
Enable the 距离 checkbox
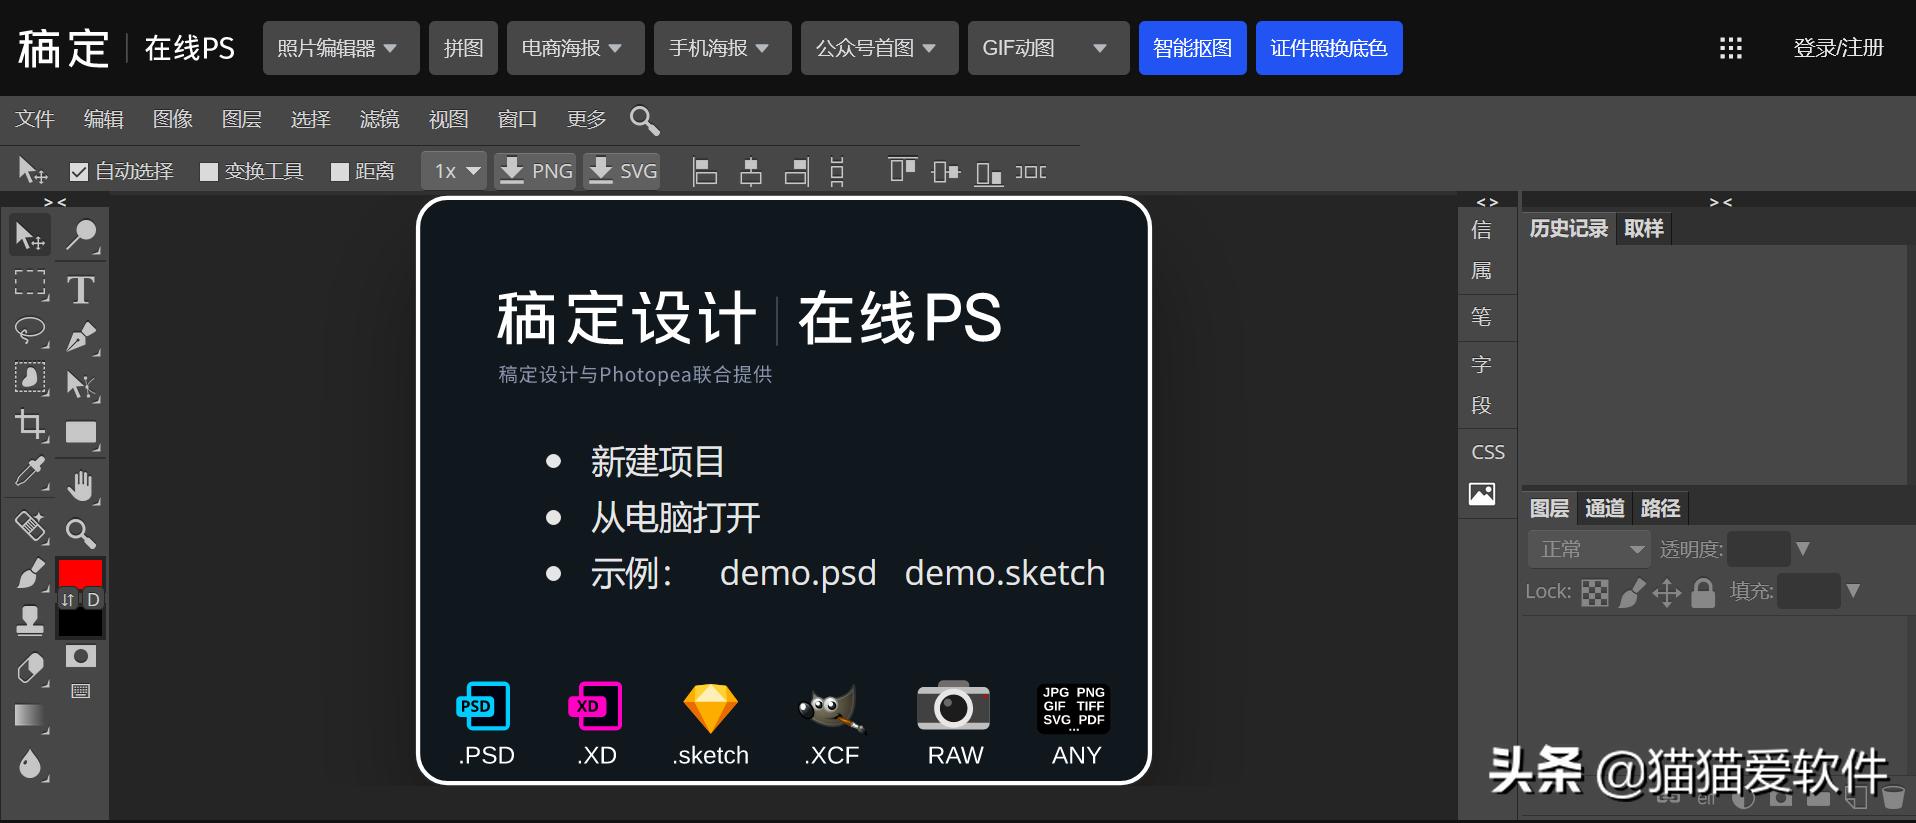(x=340, y=172)
